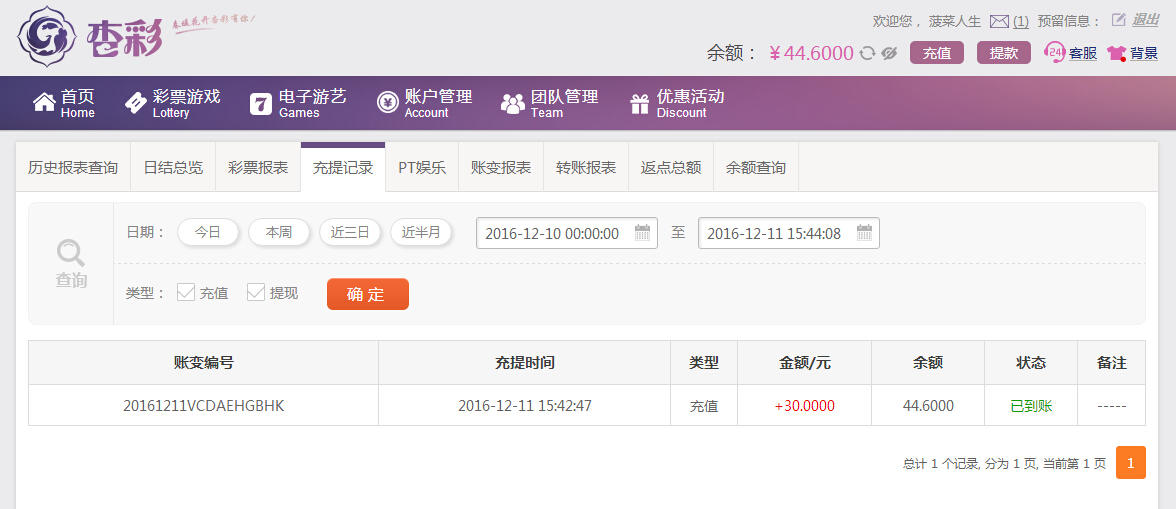Click start date field 2016-12-10 00:00:00
The width and height of the screenshot is (1176, 509).
tap(567, 233)
